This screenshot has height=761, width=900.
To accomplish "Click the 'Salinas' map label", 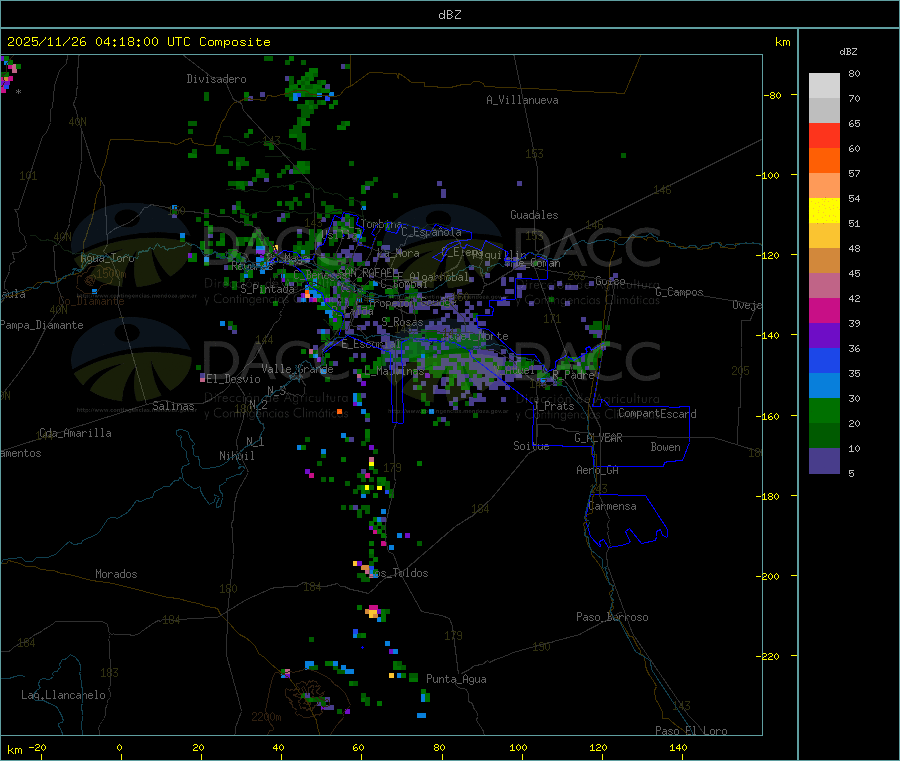I will (173, 406).
